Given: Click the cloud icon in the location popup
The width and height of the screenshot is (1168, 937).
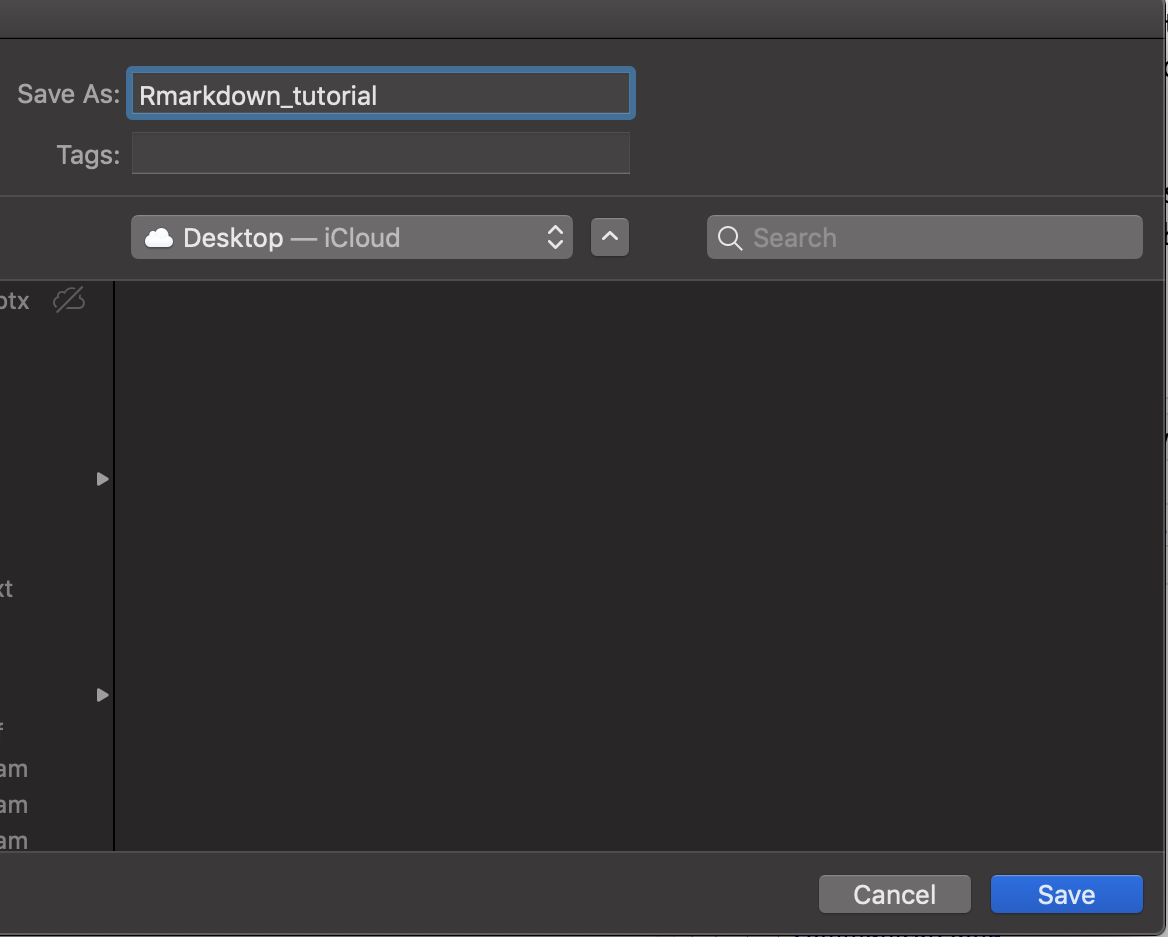Looking at the screenshot, I should click(x=159, y=238).
